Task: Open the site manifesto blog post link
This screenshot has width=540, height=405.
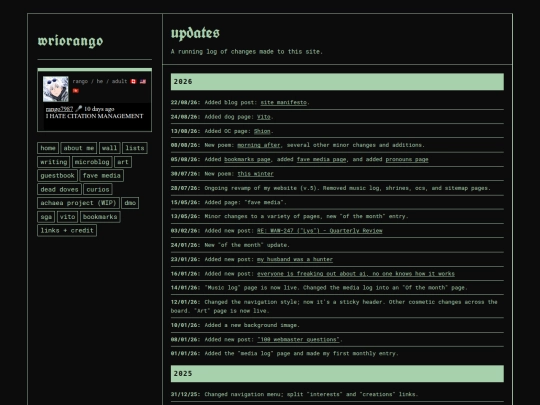Action: coord(283,102)
